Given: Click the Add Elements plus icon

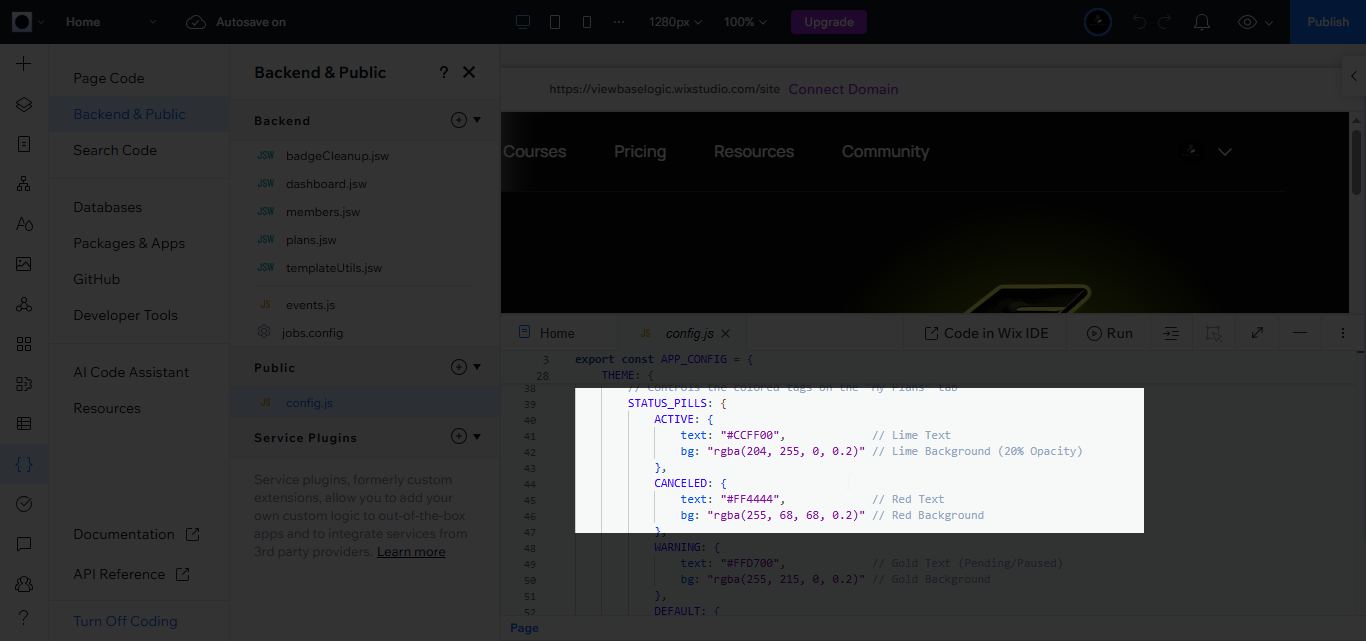Looking at the screenshot, I should (x=24, y=64).
